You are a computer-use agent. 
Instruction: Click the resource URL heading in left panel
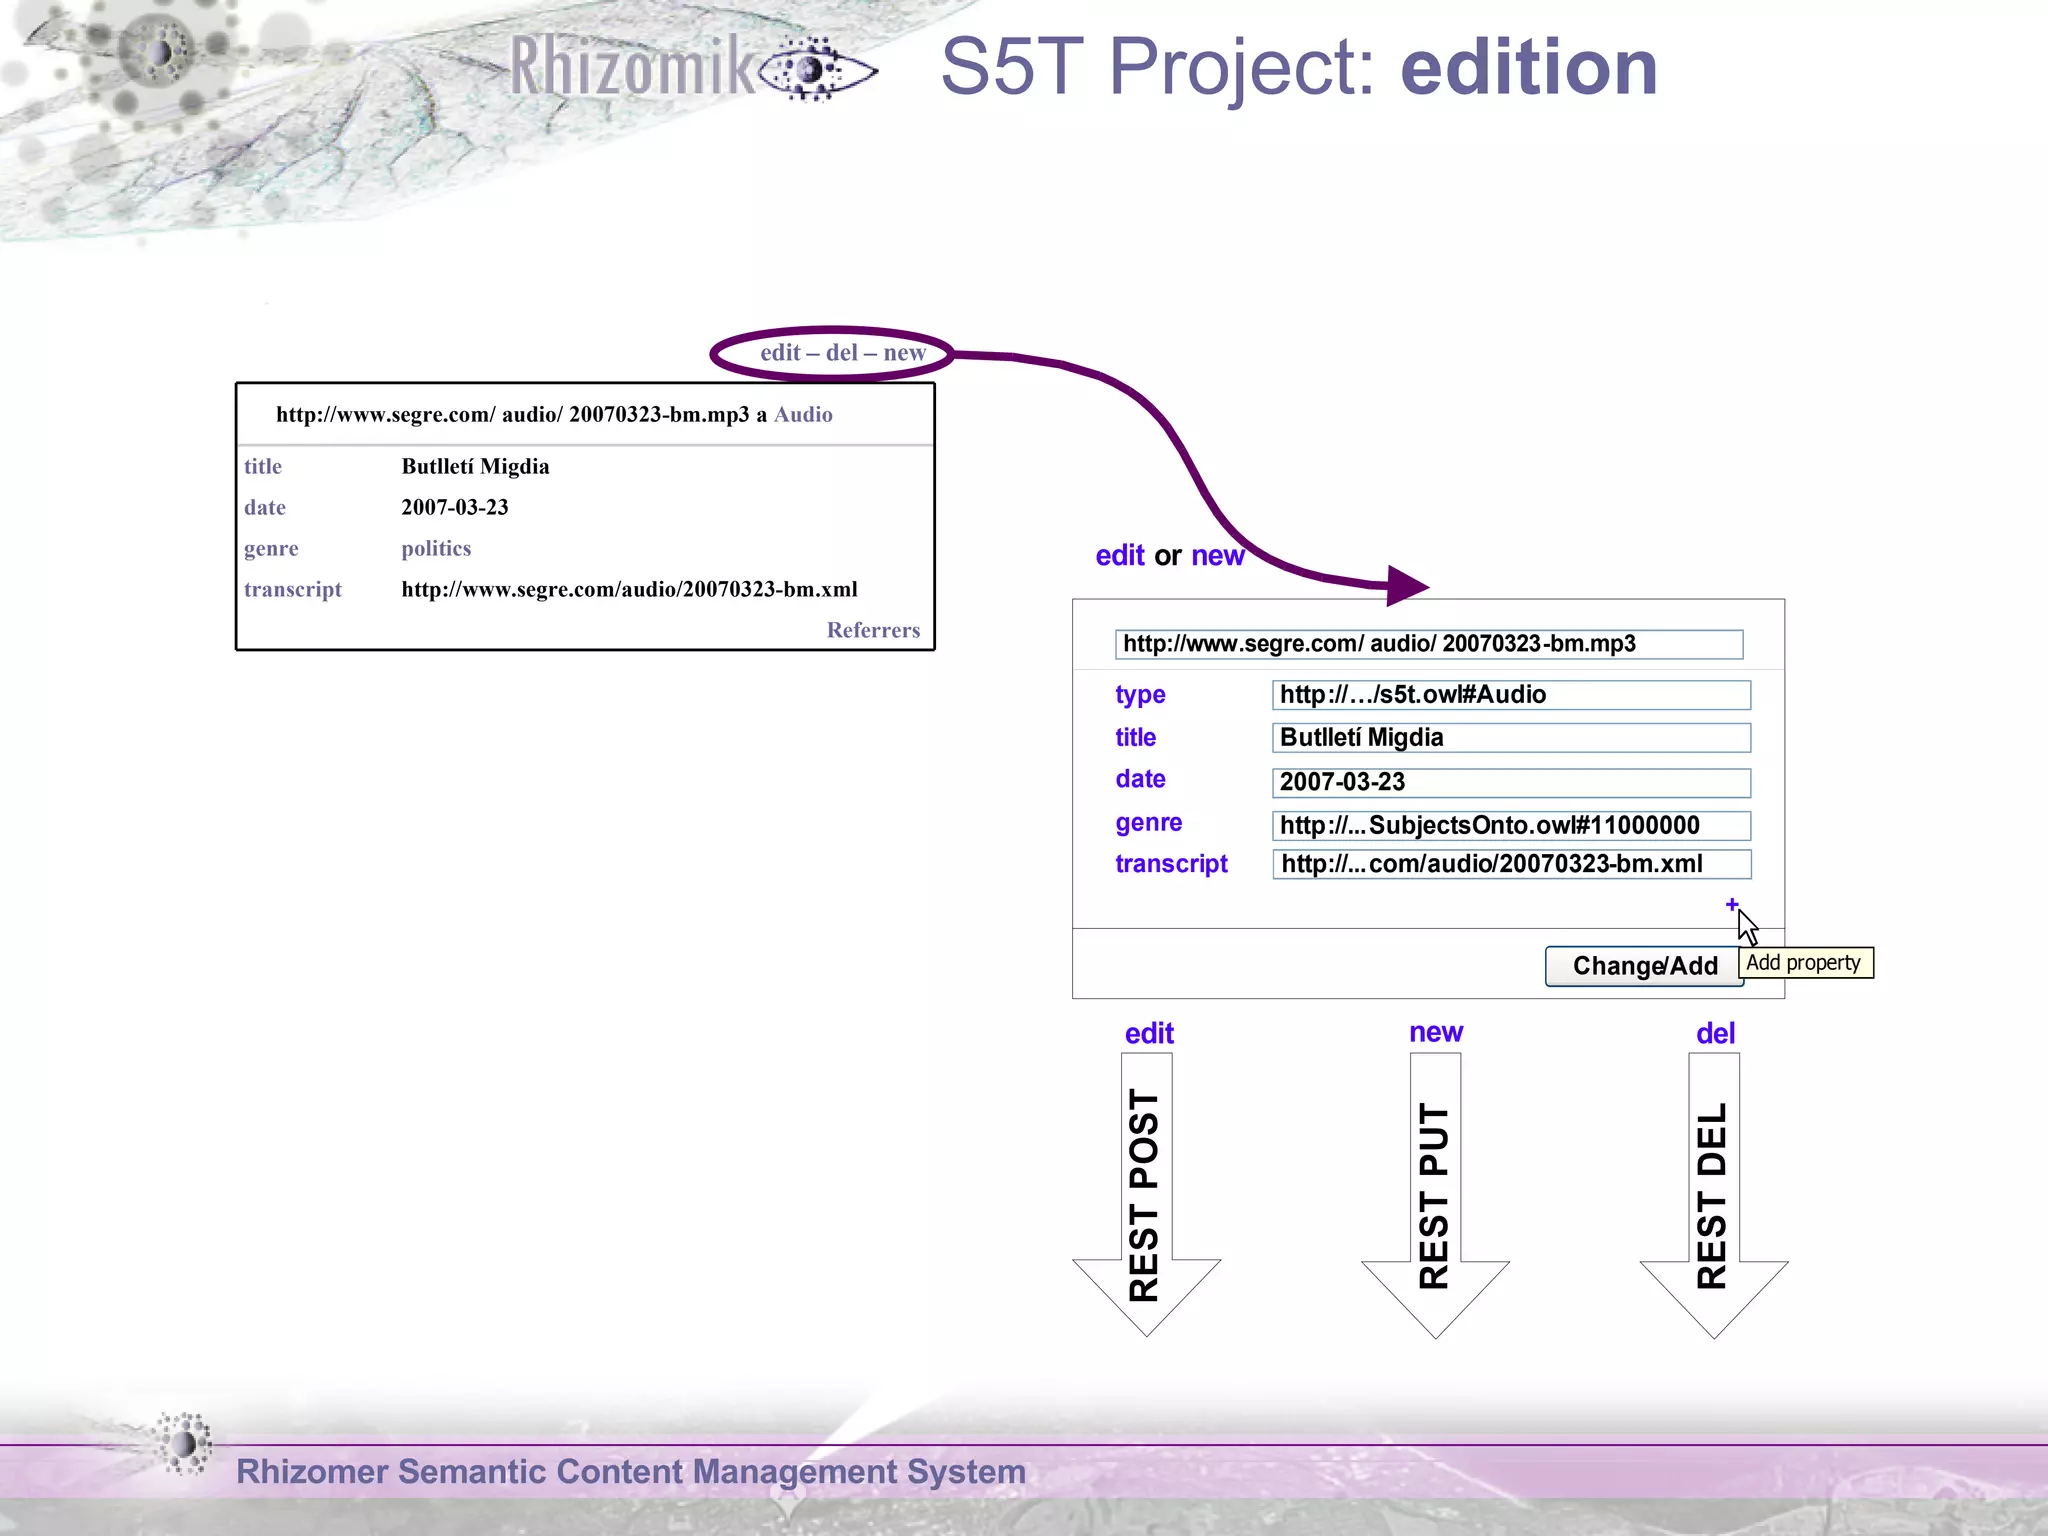512,414
